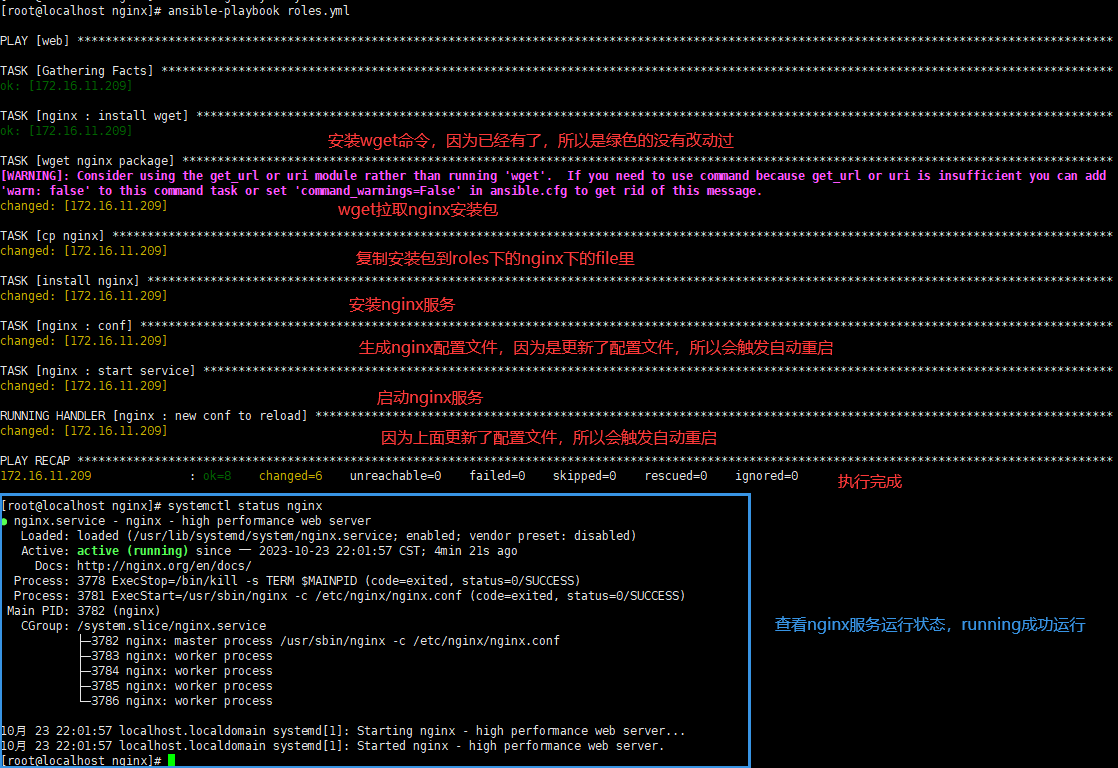Select the ok result under install wget

tap(66, 130)
